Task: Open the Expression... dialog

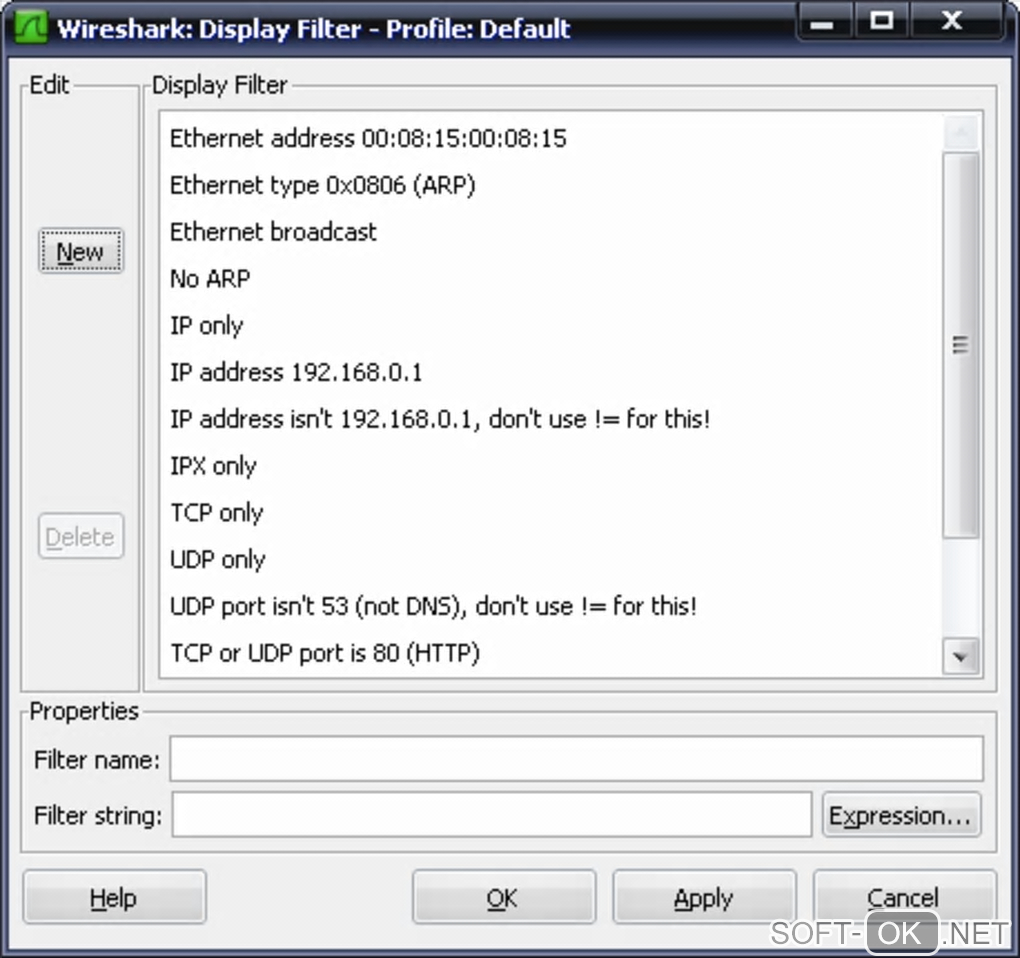Action: (x=901, y=815)
